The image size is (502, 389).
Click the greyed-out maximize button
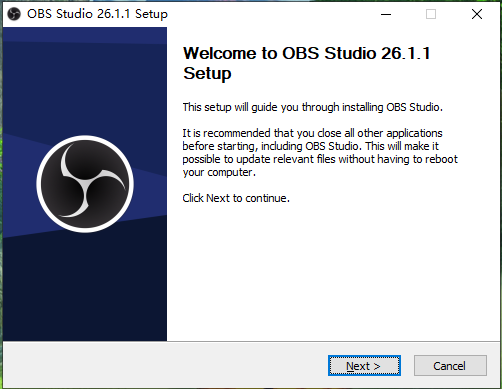[431, 14]
